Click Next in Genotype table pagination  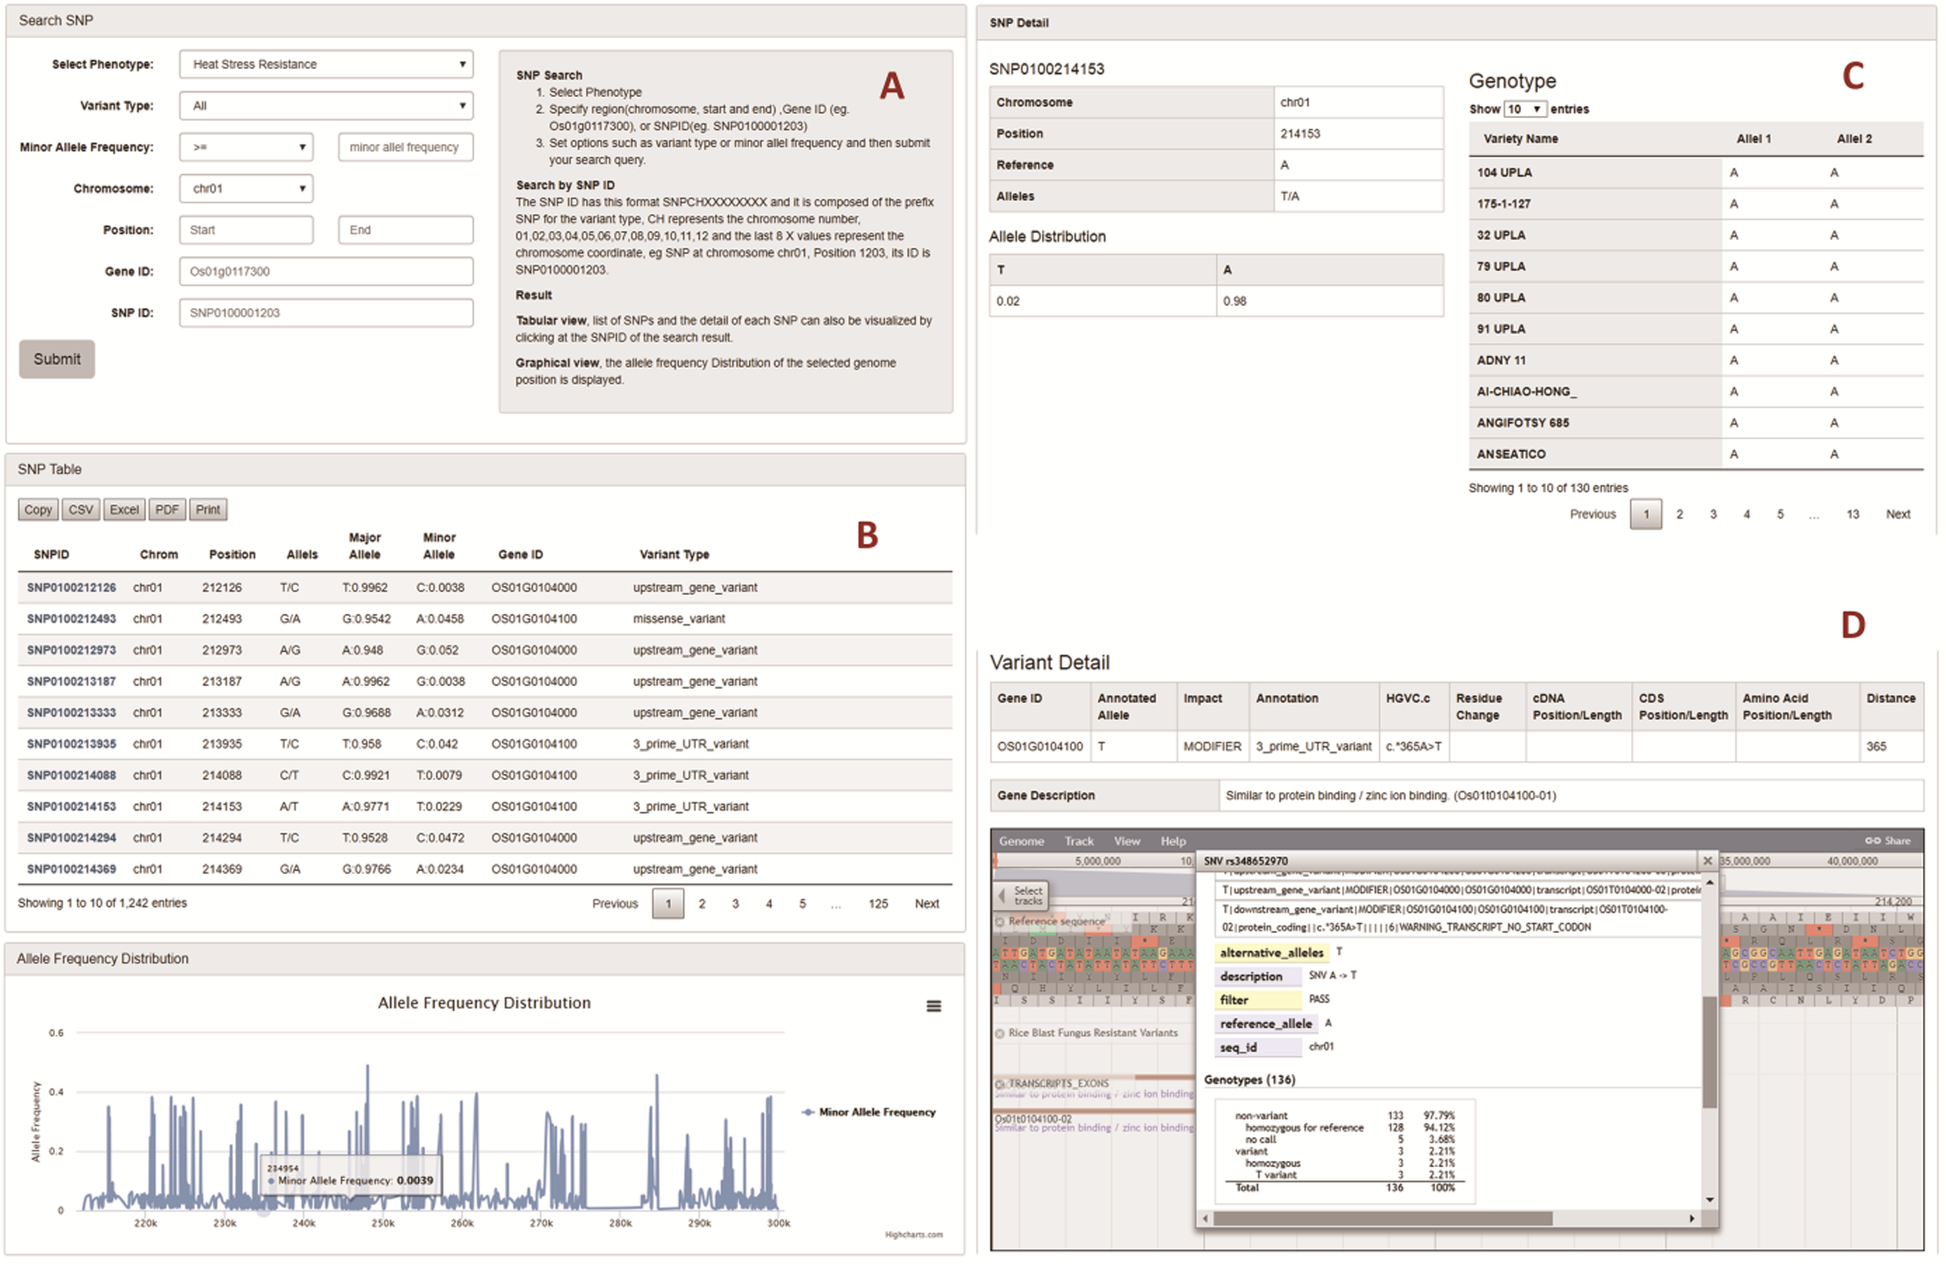pos(1898,514)
